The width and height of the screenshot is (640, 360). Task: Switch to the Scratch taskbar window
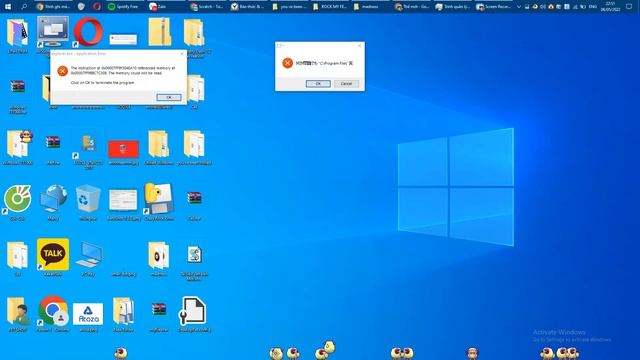click(207, 7)
